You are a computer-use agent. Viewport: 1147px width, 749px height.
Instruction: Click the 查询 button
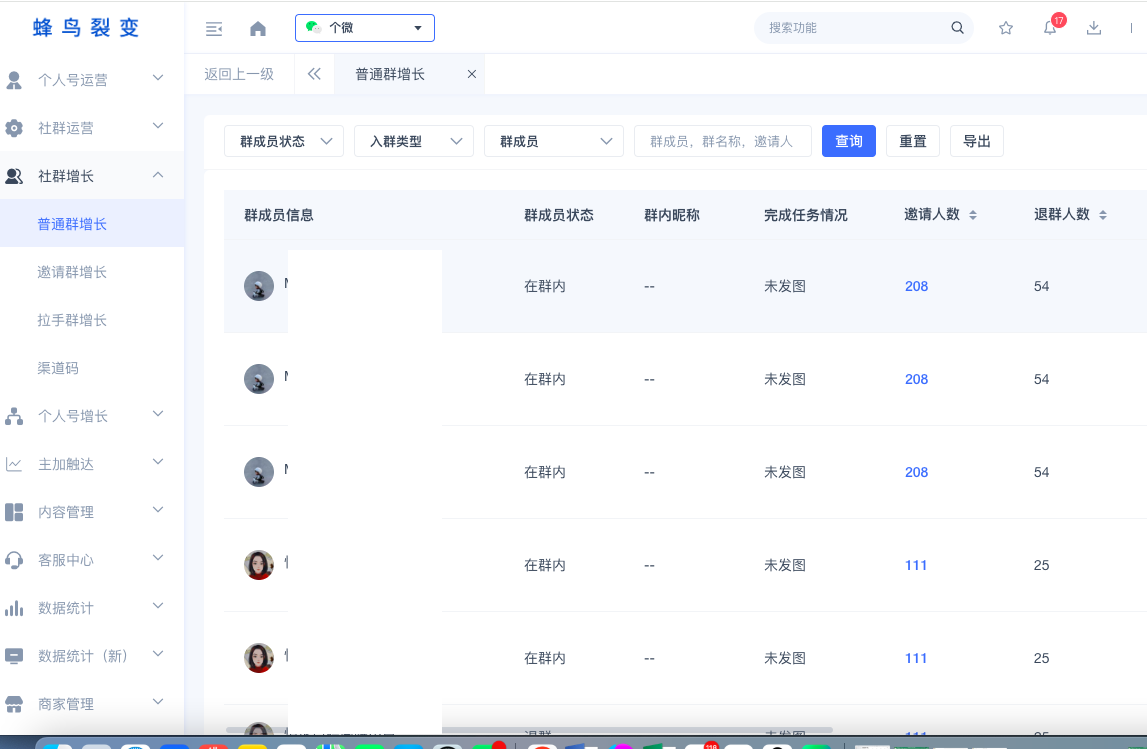tap(849, 142)
